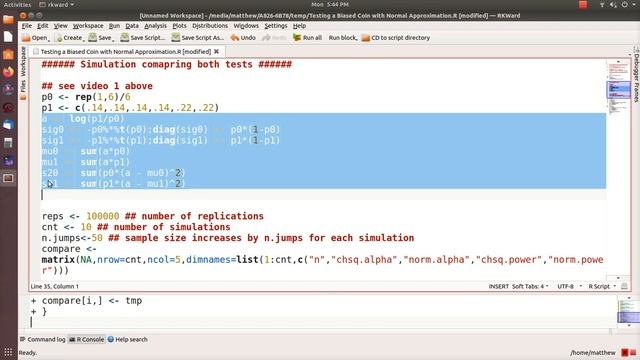Image resolution: width=640 pixels, height=360 pixels.
Task: Click the 'Simulation comapring both tests' comment
Action: [167, 64]
